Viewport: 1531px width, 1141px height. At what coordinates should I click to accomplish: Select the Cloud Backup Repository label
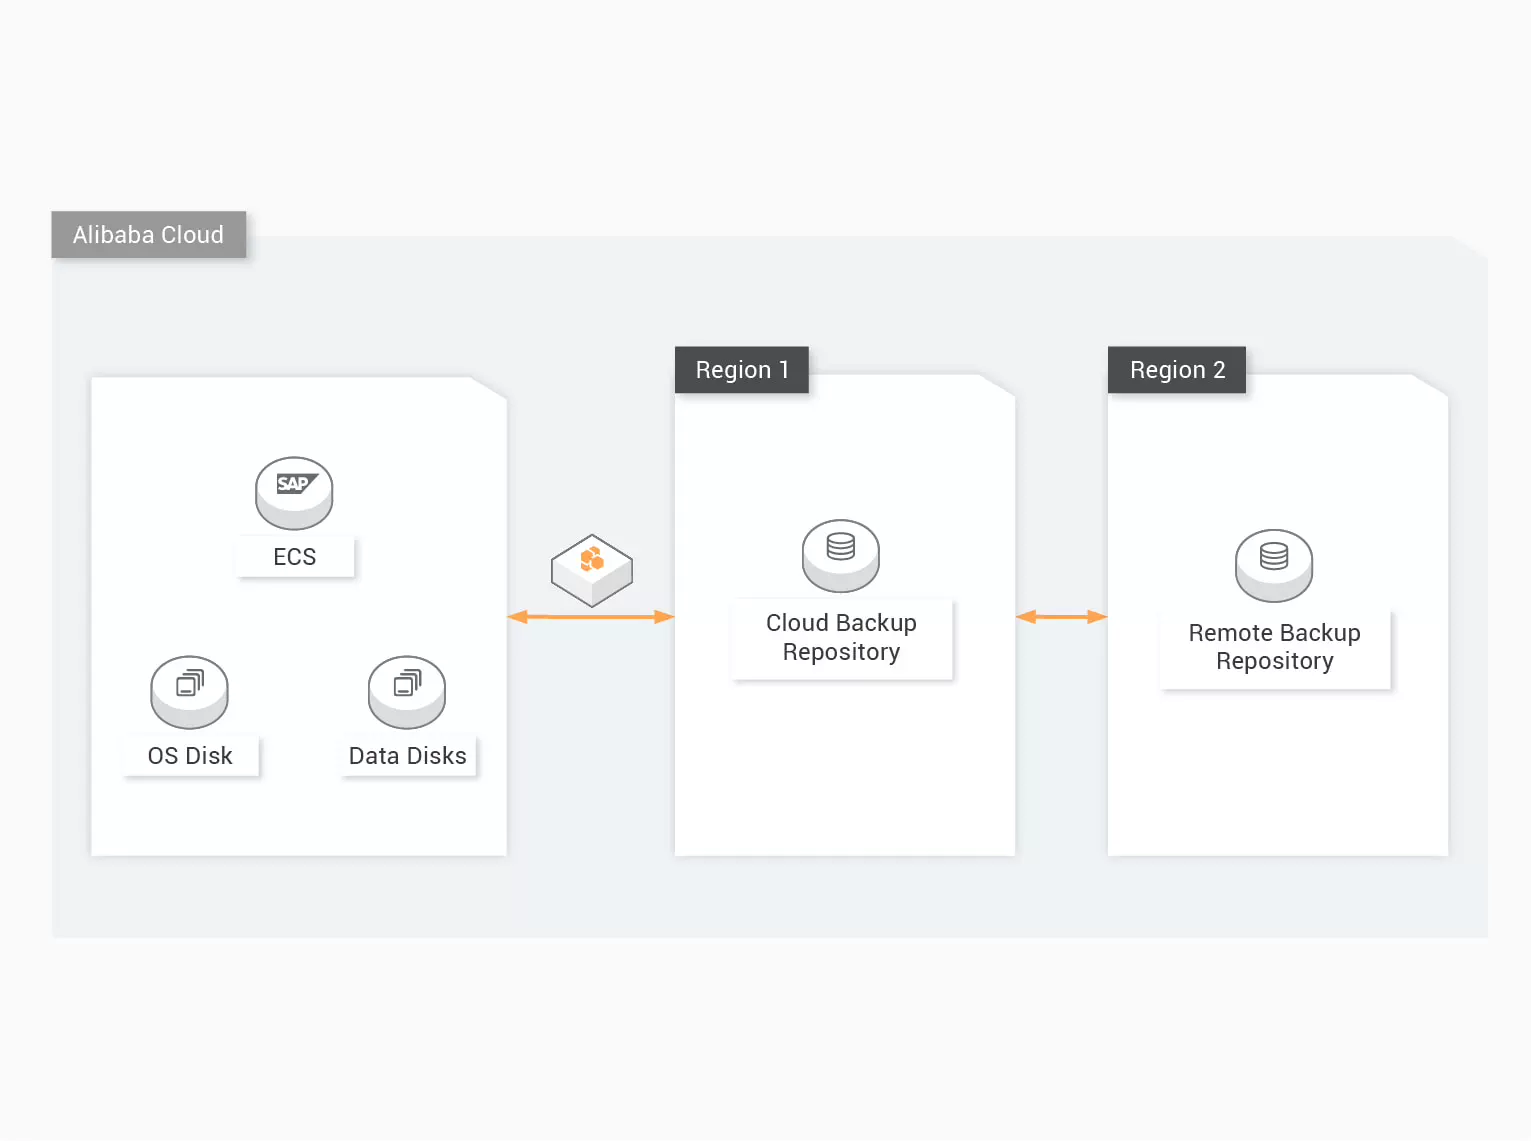(842, 638)
